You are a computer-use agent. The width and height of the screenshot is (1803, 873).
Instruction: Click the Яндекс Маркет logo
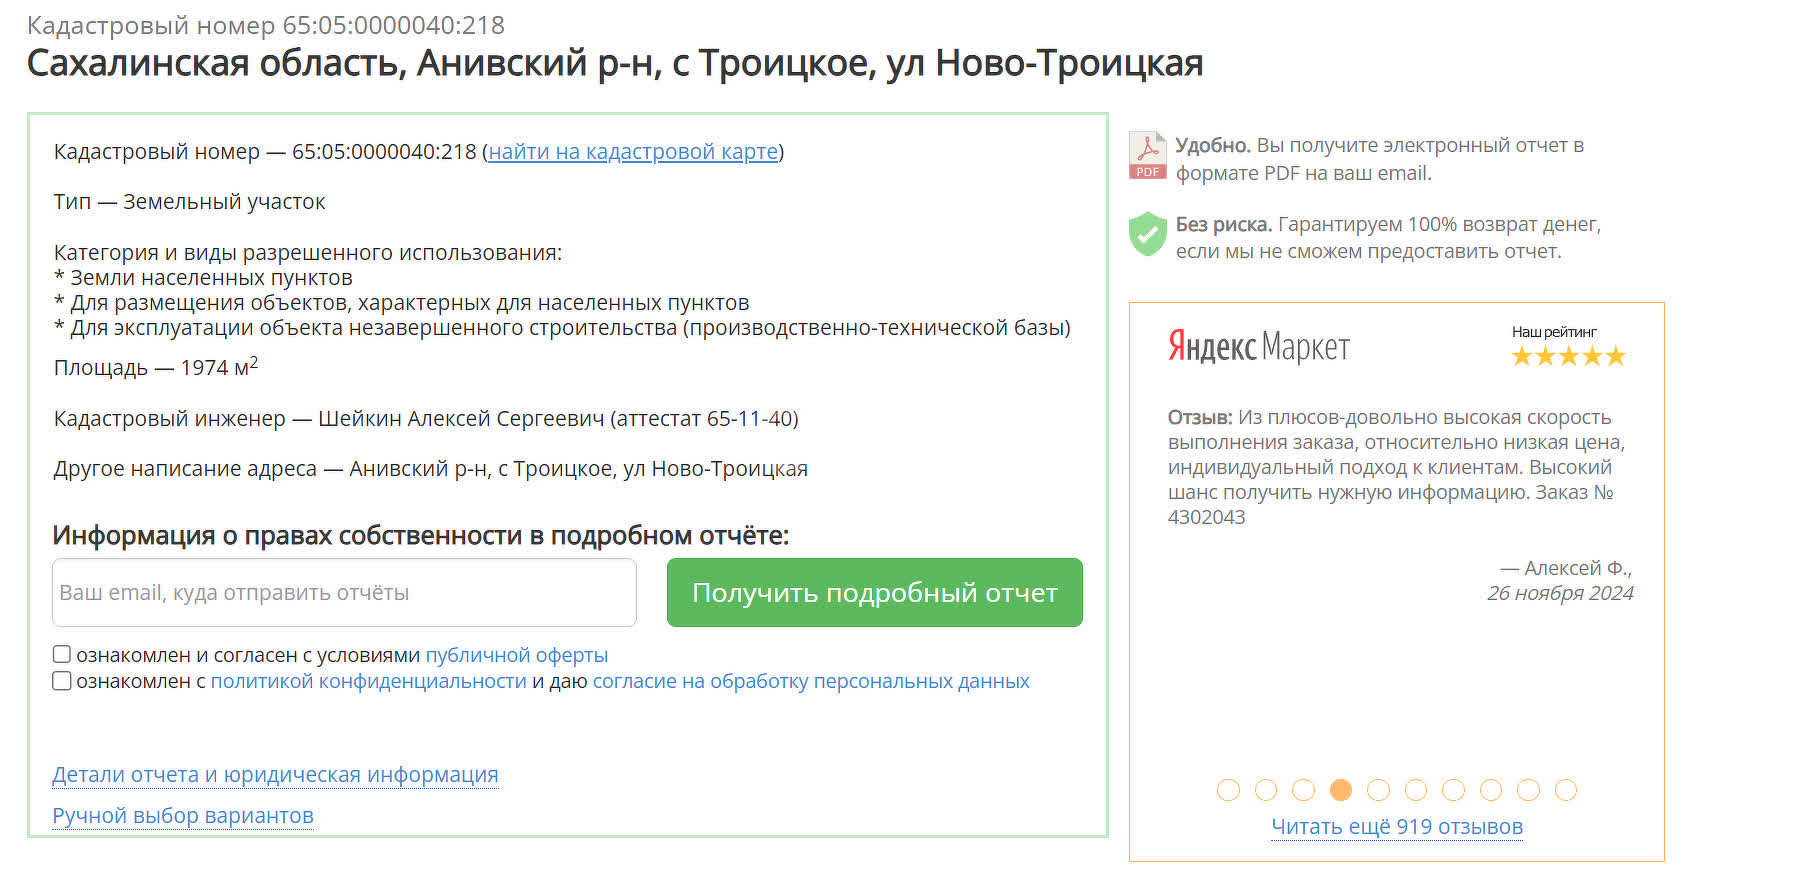coord(1259,347)
